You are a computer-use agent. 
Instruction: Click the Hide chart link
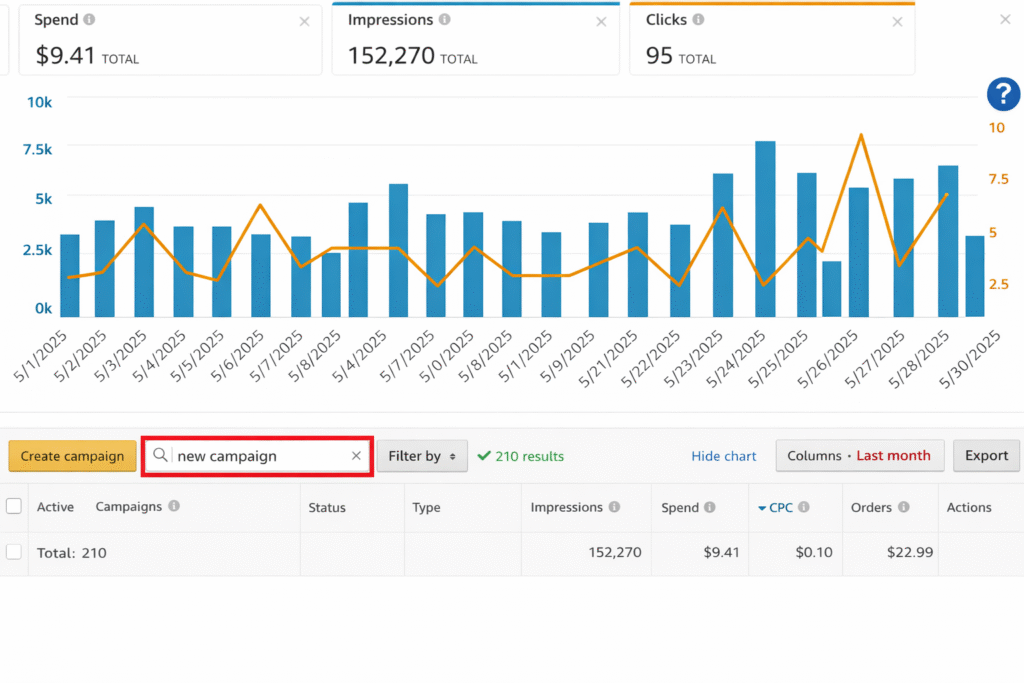(x=724, y=456)
